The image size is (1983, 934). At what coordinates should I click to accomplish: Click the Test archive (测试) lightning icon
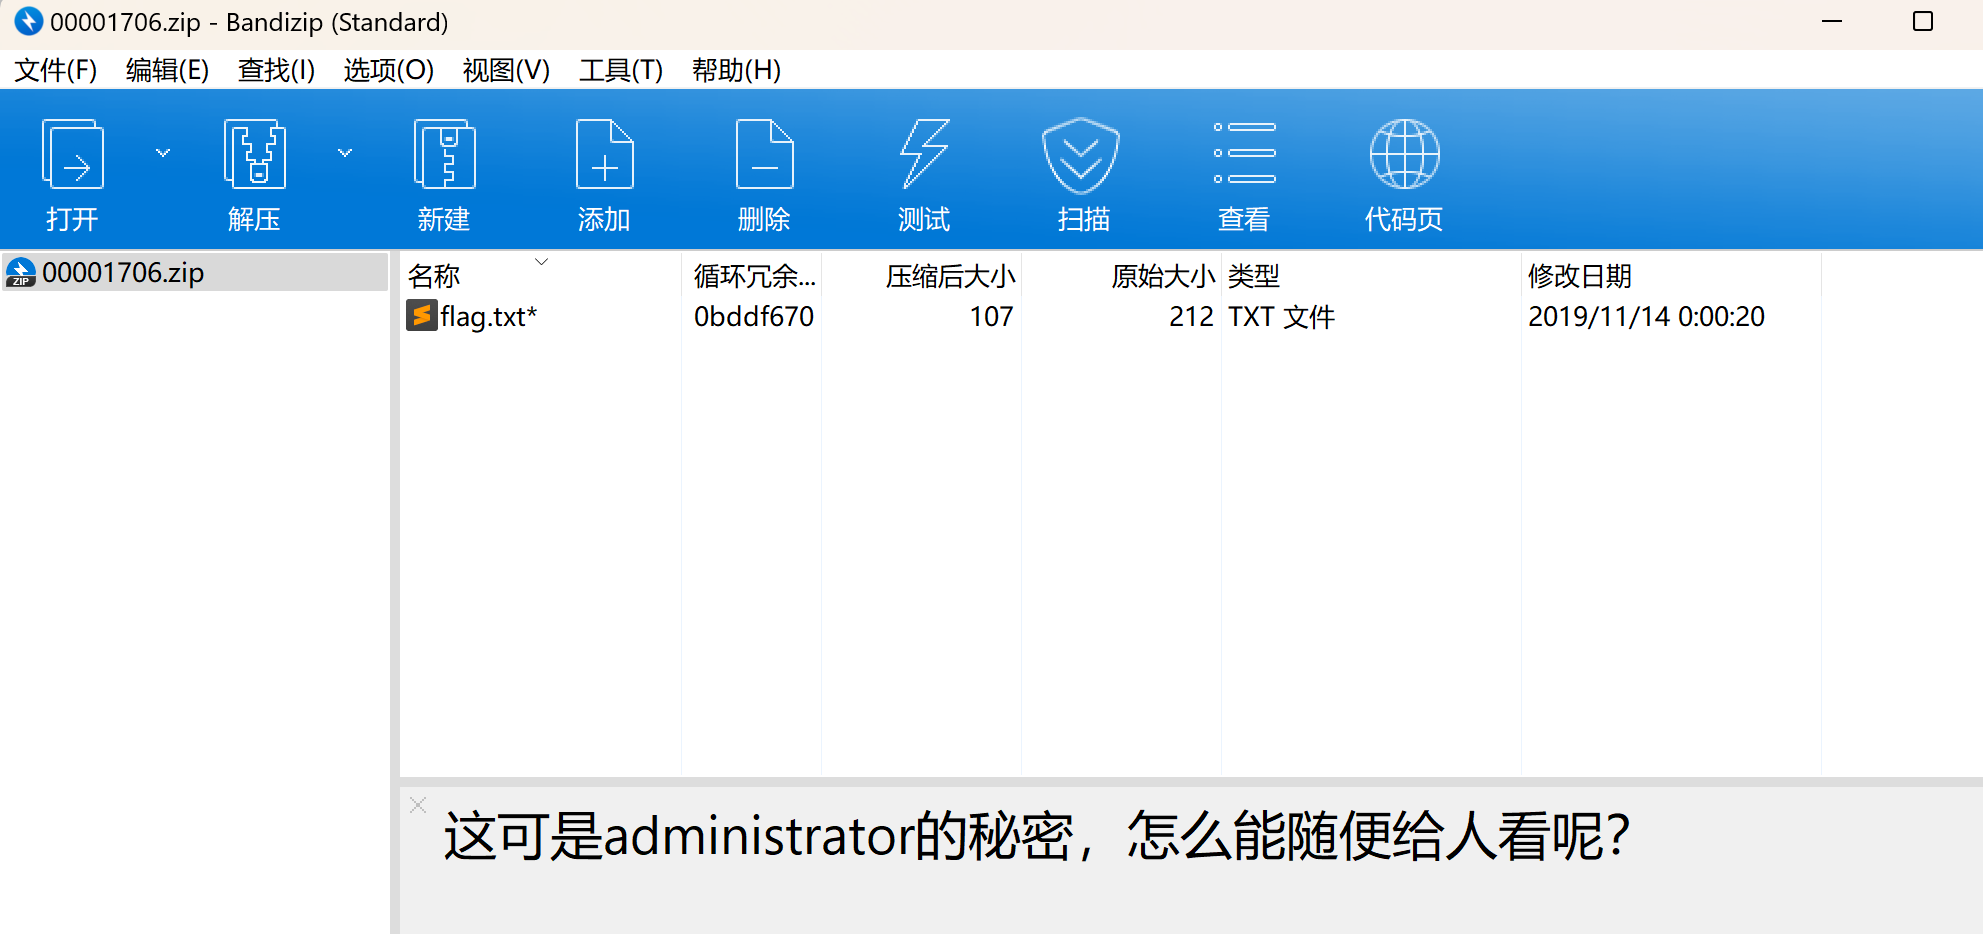(x=924, y=155)
